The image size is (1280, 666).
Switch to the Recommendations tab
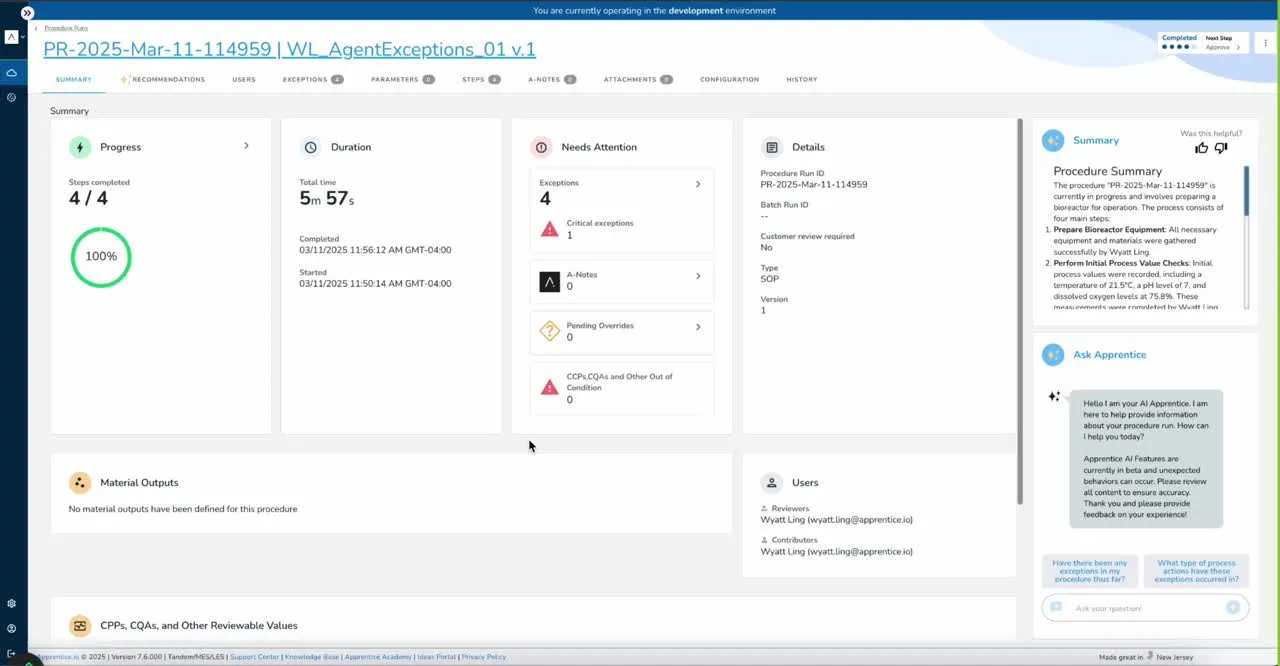tap(163, 79)
